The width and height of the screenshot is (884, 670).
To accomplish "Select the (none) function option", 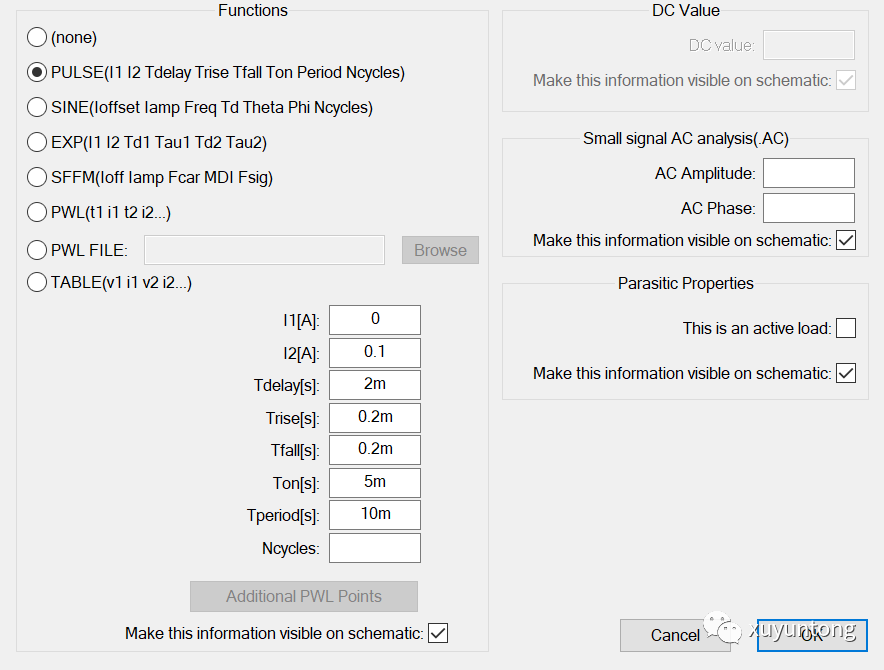I will [37, 38].
